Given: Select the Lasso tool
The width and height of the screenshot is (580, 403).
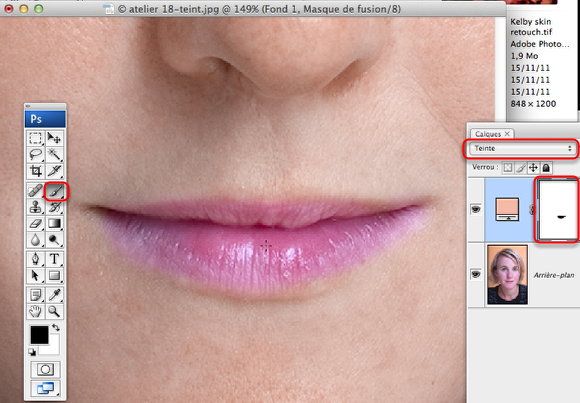Looking at the screenshot, I should (36, 154).
